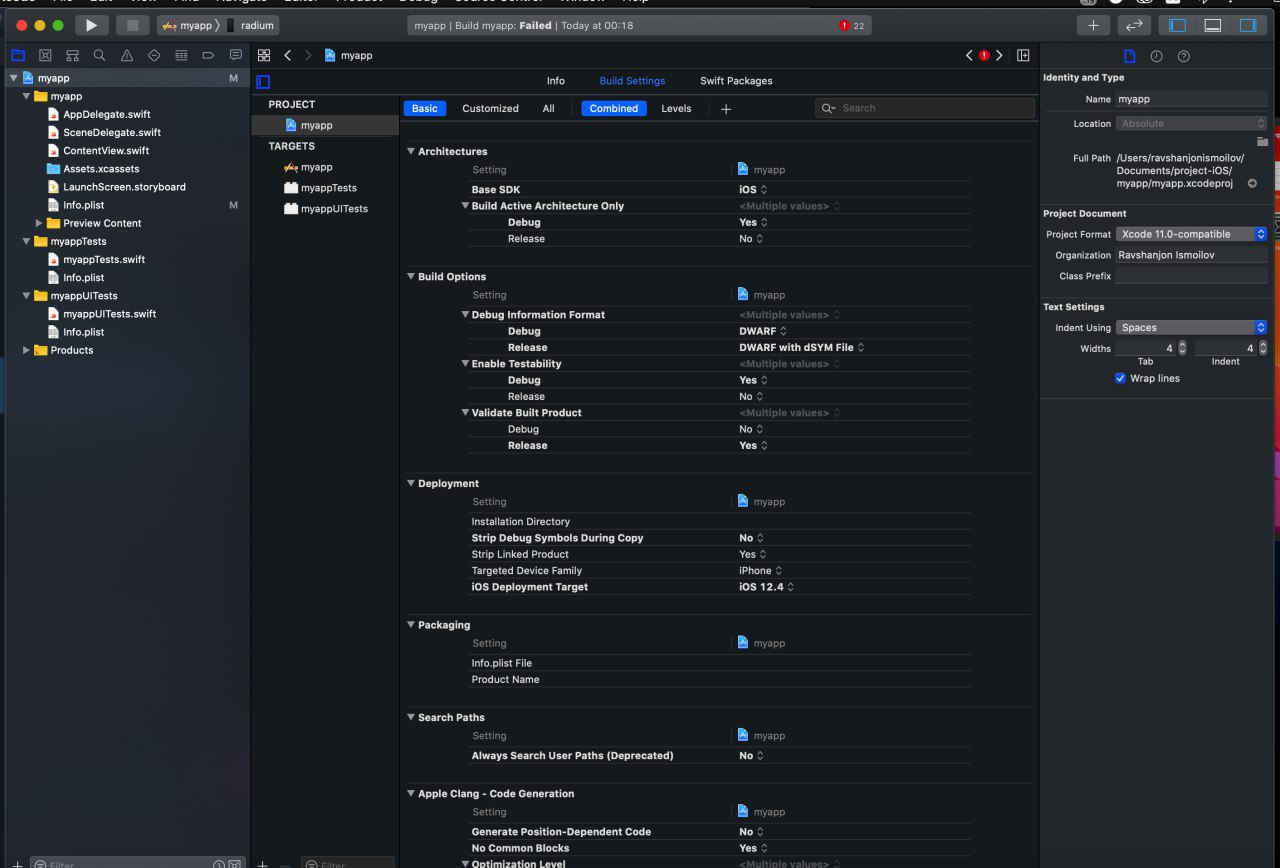The width and height of the screenshot is (1280, 868).
Task: Click the Class Prefix field
Action: tap(1191, 276)
